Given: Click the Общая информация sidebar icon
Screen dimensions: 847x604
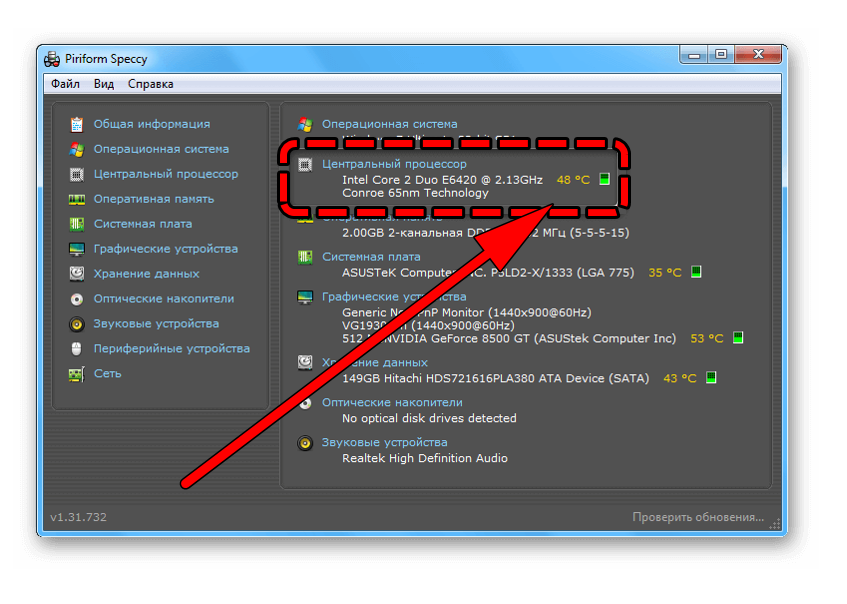Looking at the screenshot, I should tap(77, 124).
